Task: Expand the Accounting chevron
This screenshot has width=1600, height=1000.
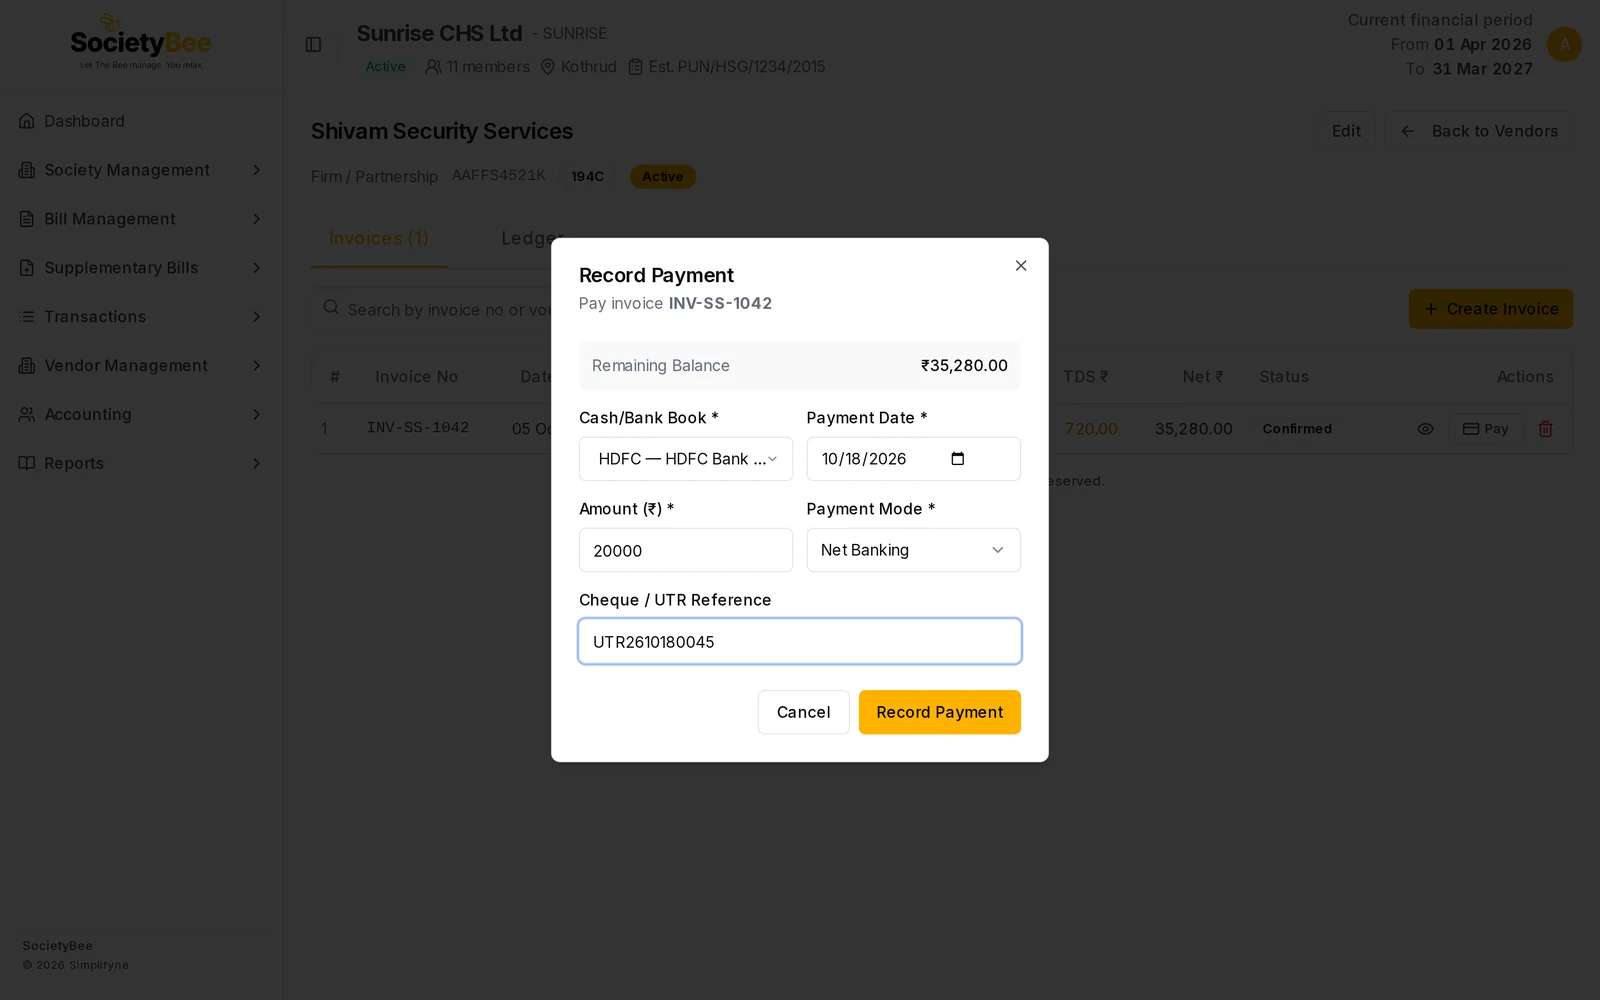Action: pyautogui.click(x=256, y=415)
